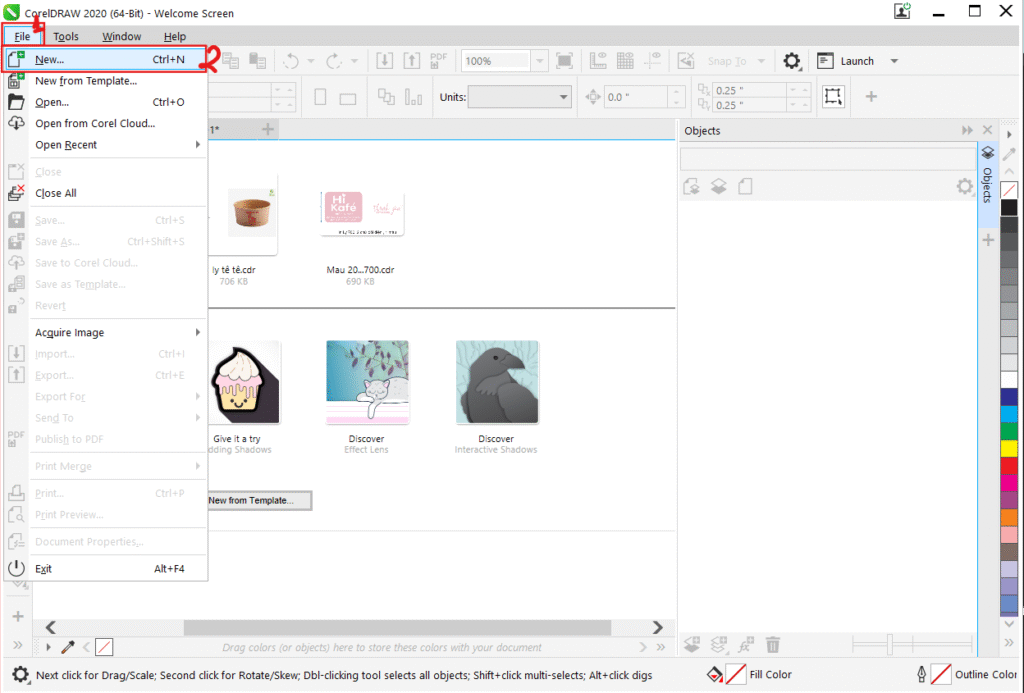
Task: Click the Fill Color bucket icon in status bar
Action: pos(715,674)
